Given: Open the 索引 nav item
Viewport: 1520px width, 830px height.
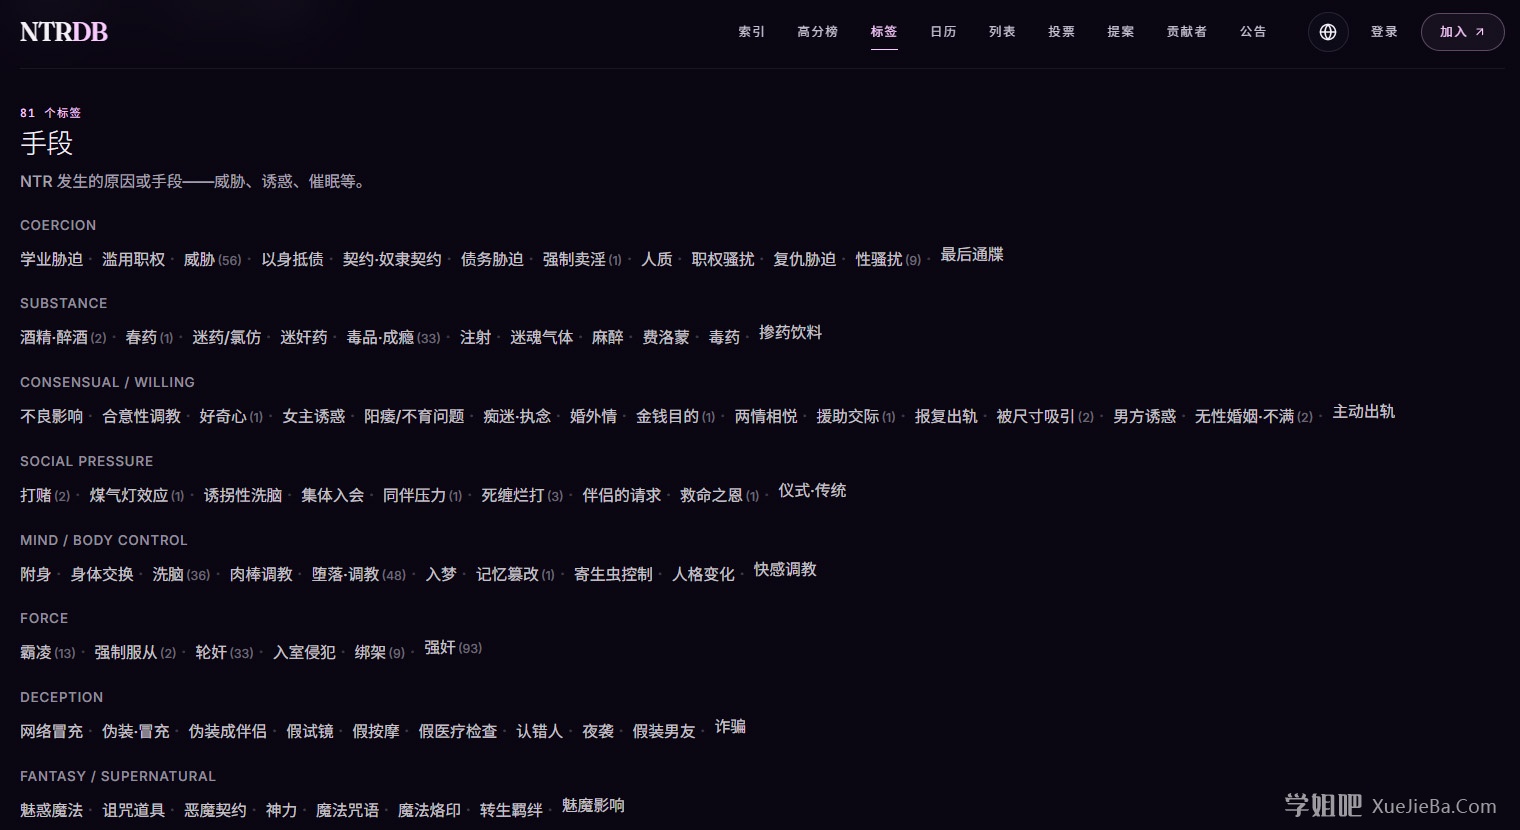Looking at the screenshot, I should (752, 32).
